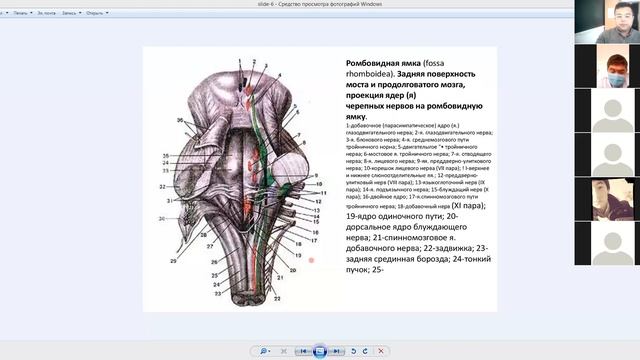Viewport: 640px width, 360px height.
Task: Go to the previous photo
Action: tap(303, 351)
